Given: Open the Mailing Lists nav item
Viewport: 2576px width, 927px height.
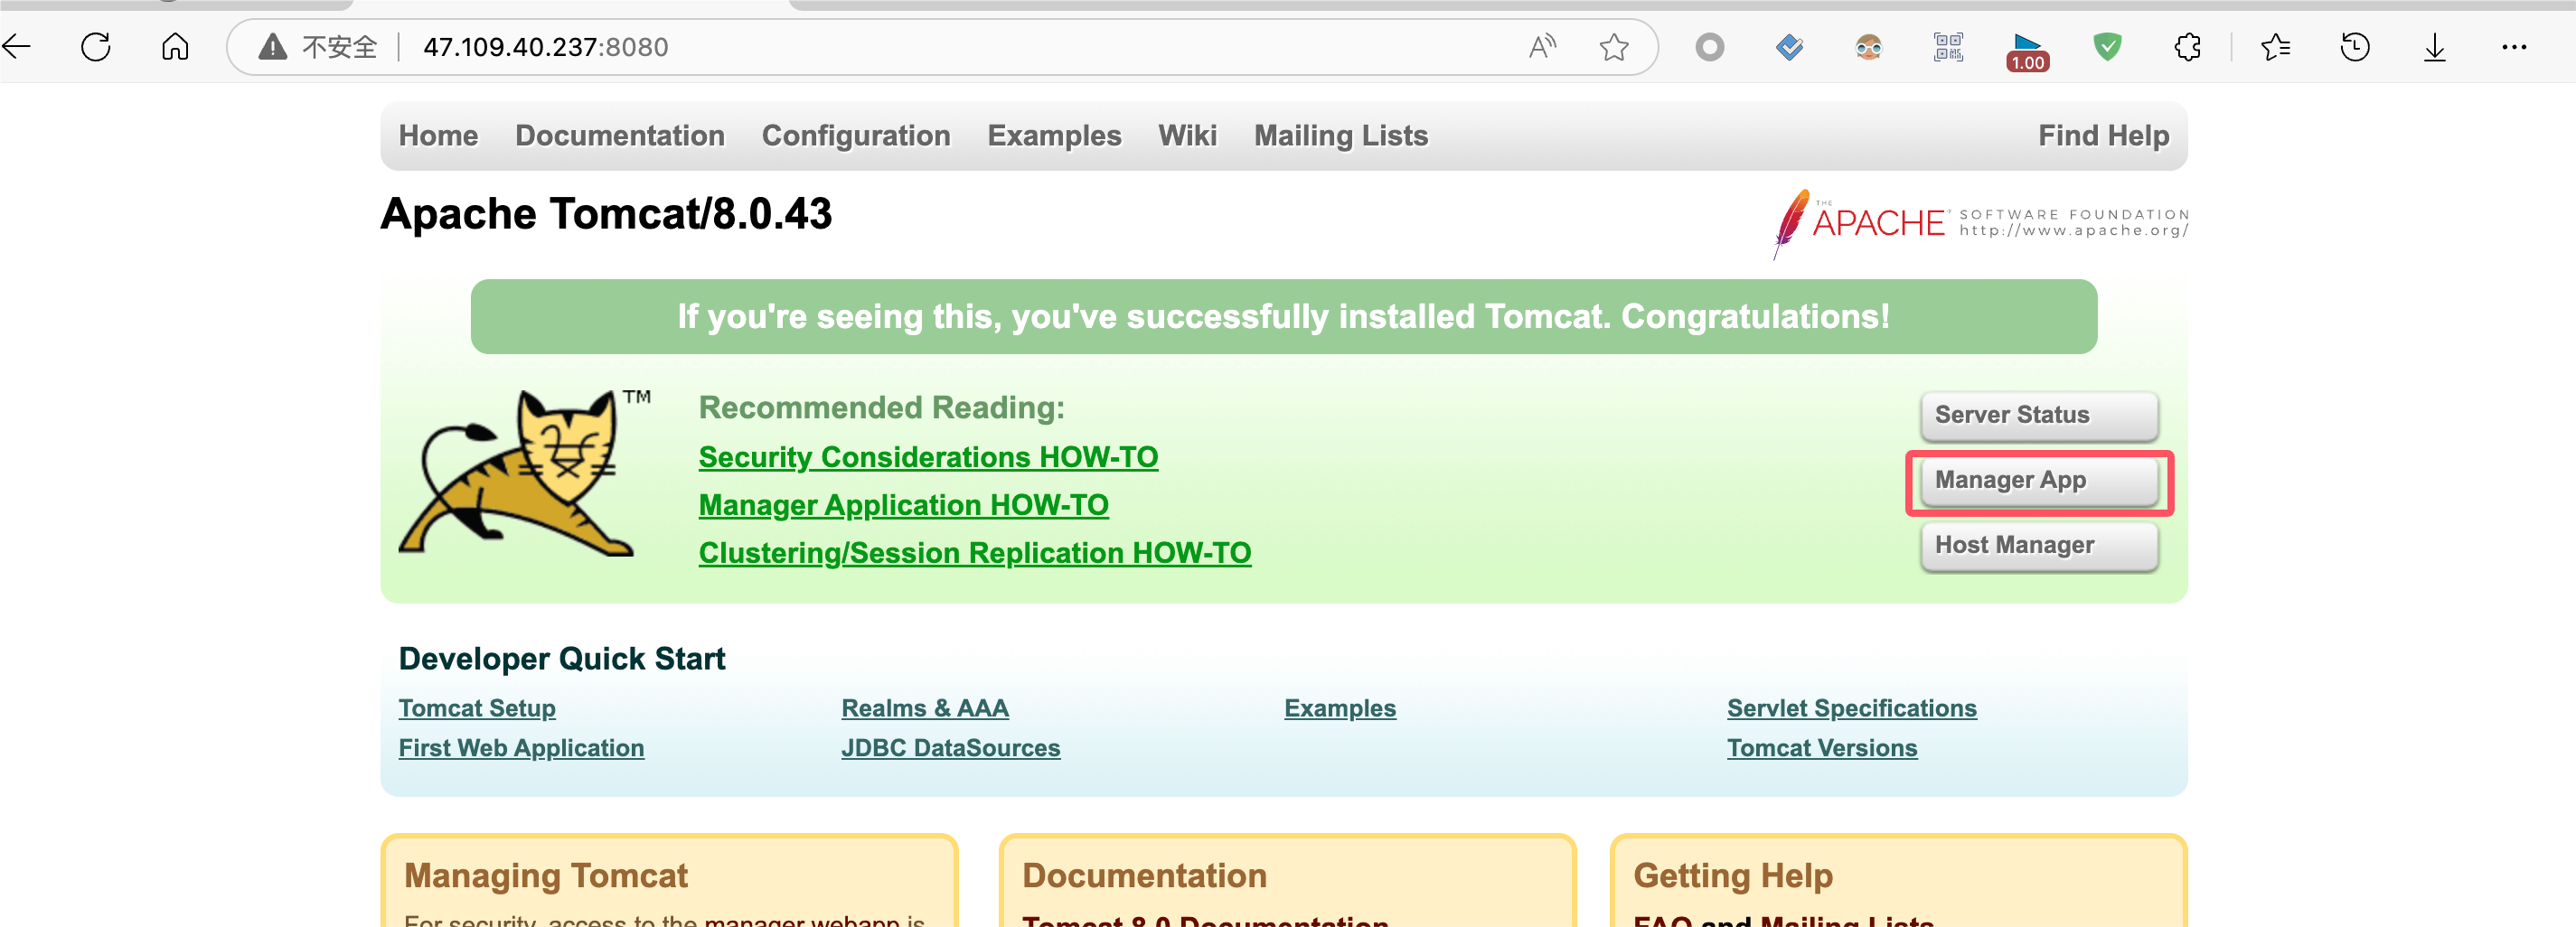Looking at the screenshot, I should 1341,135.
